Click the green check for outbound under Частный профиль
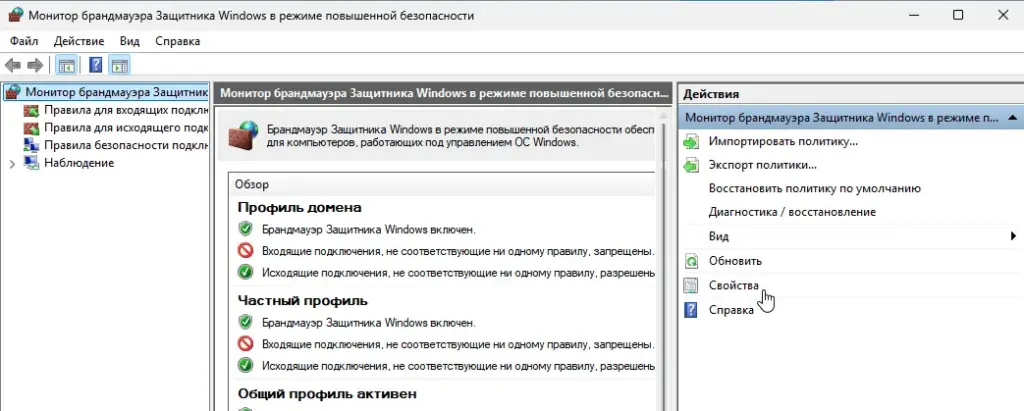The width and height of the screenshot is (1024, 411). click(245, 365)
